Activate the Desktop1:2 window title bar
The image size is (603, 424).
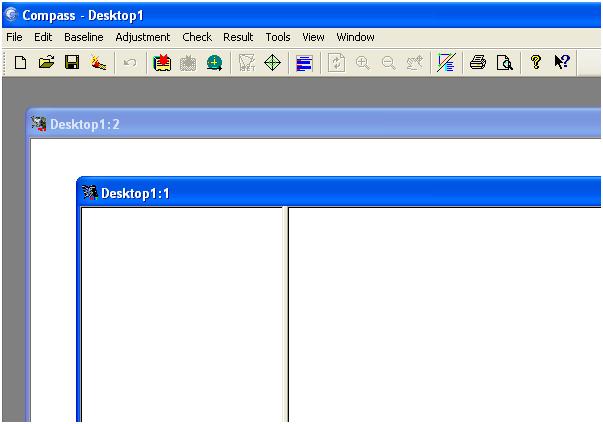[300, 124]
